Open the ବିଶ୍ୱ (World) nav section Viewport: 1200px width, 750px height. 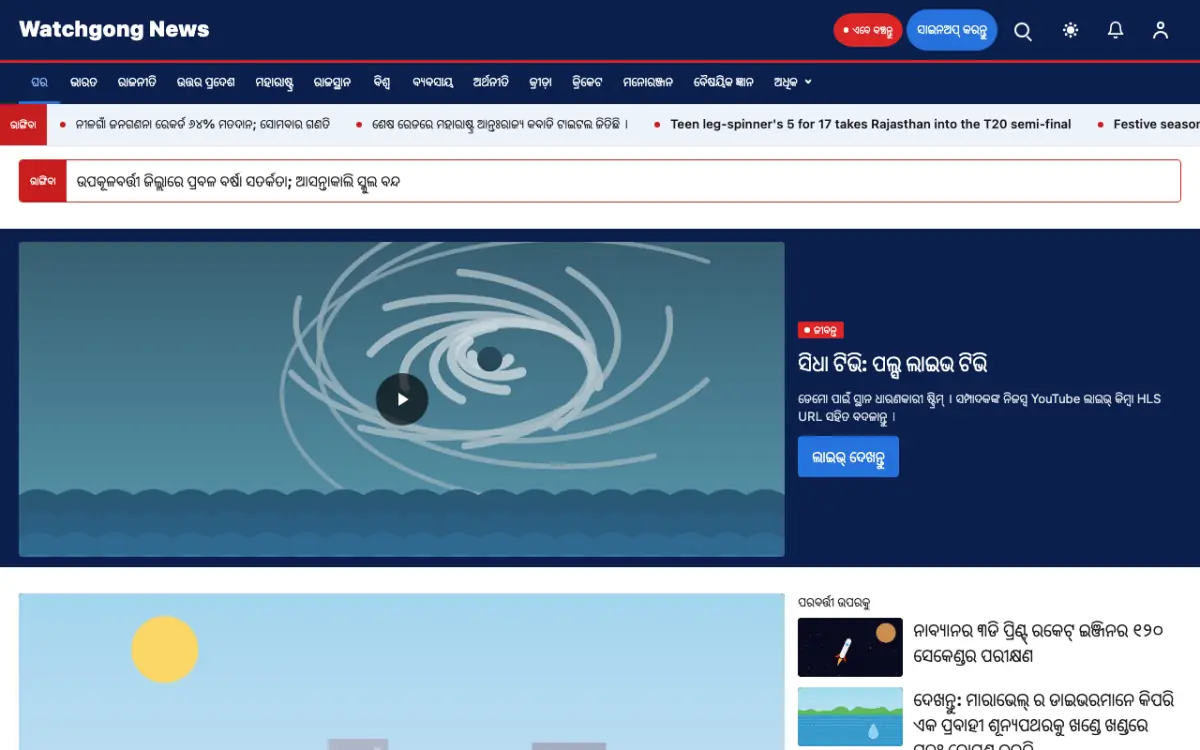click(x=382, y=82)
